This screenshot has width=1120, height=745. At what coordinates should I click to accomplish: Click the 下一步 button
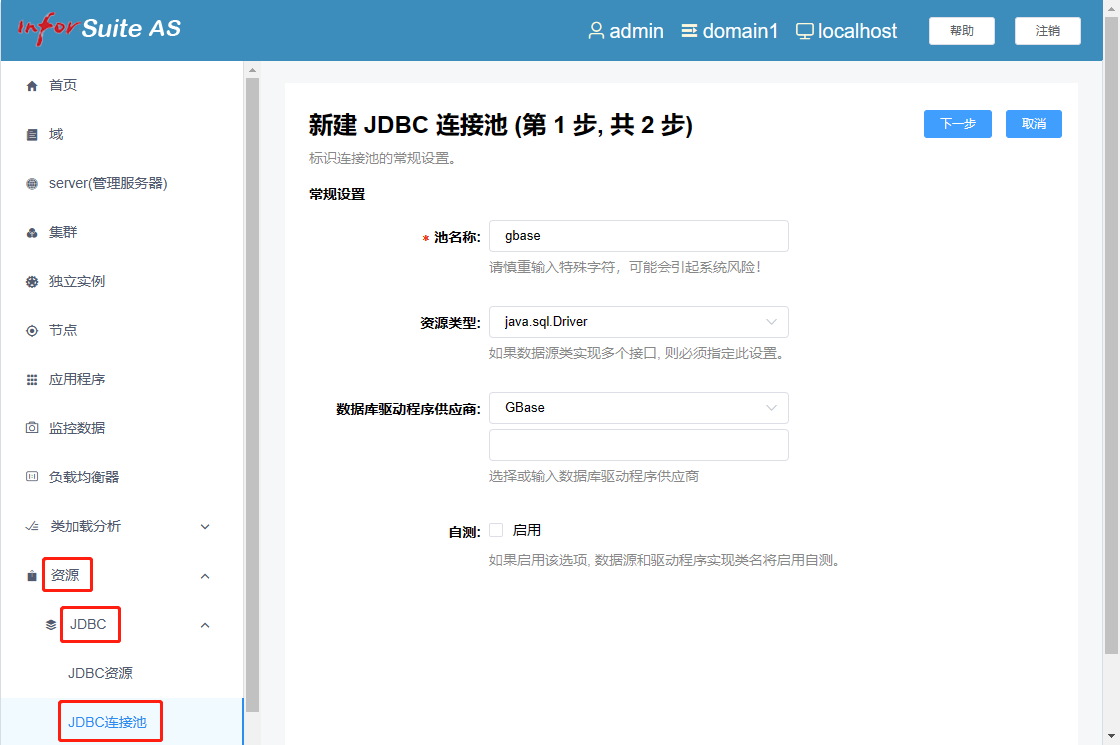tap(957, 124)
